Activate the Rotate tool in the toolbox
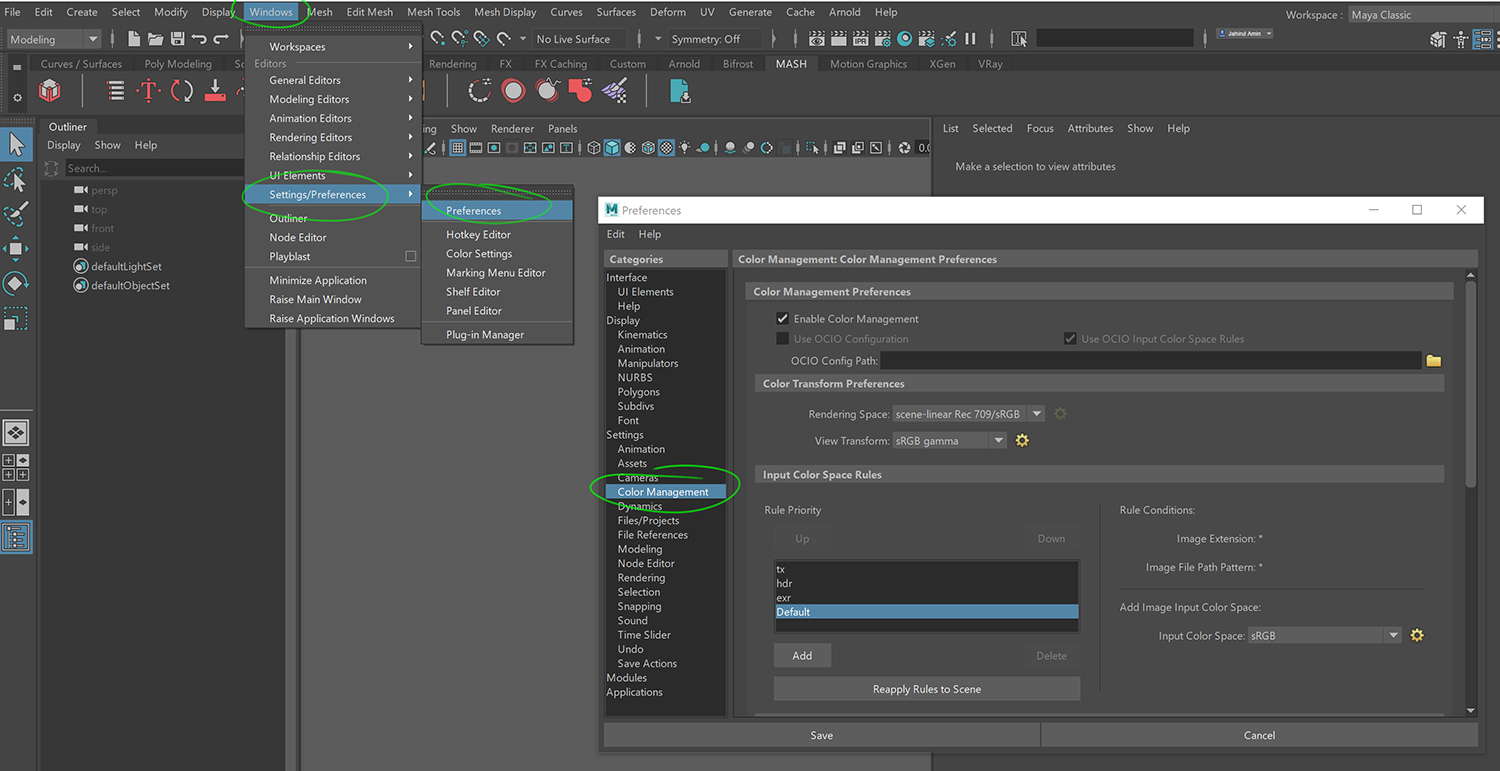 pos(16,284)
